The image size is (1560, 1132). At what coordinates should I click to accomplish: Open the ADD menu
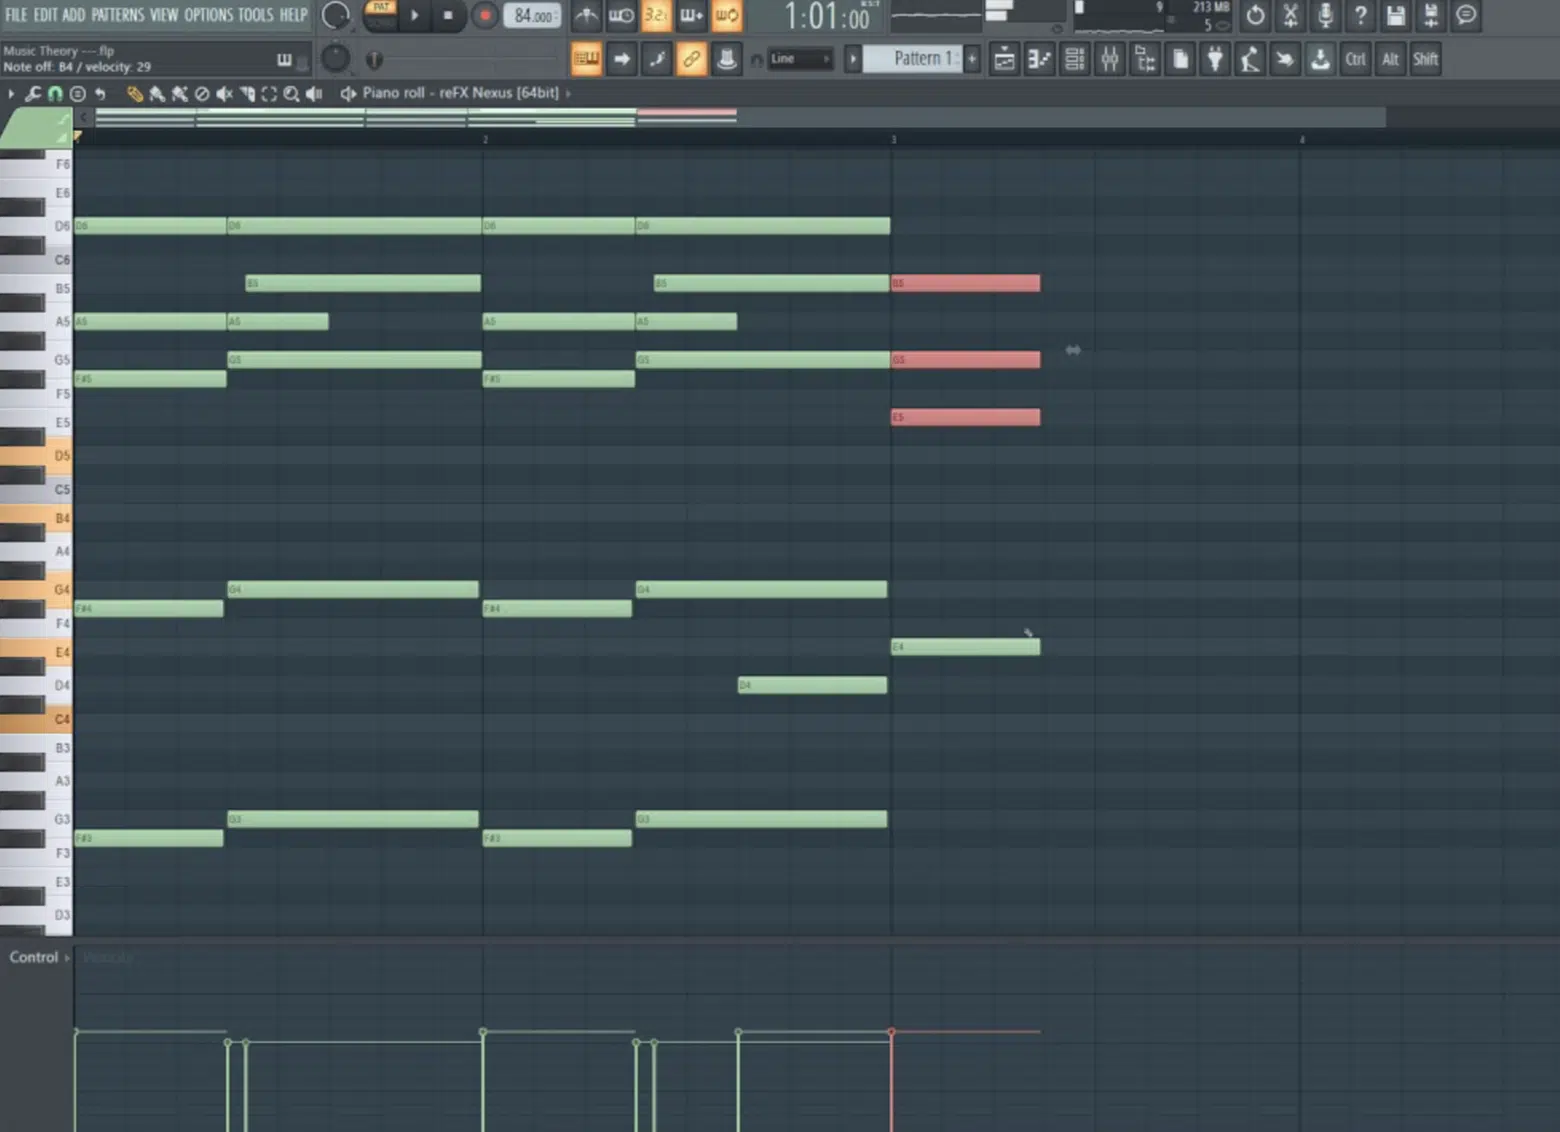tap(74, 15)
